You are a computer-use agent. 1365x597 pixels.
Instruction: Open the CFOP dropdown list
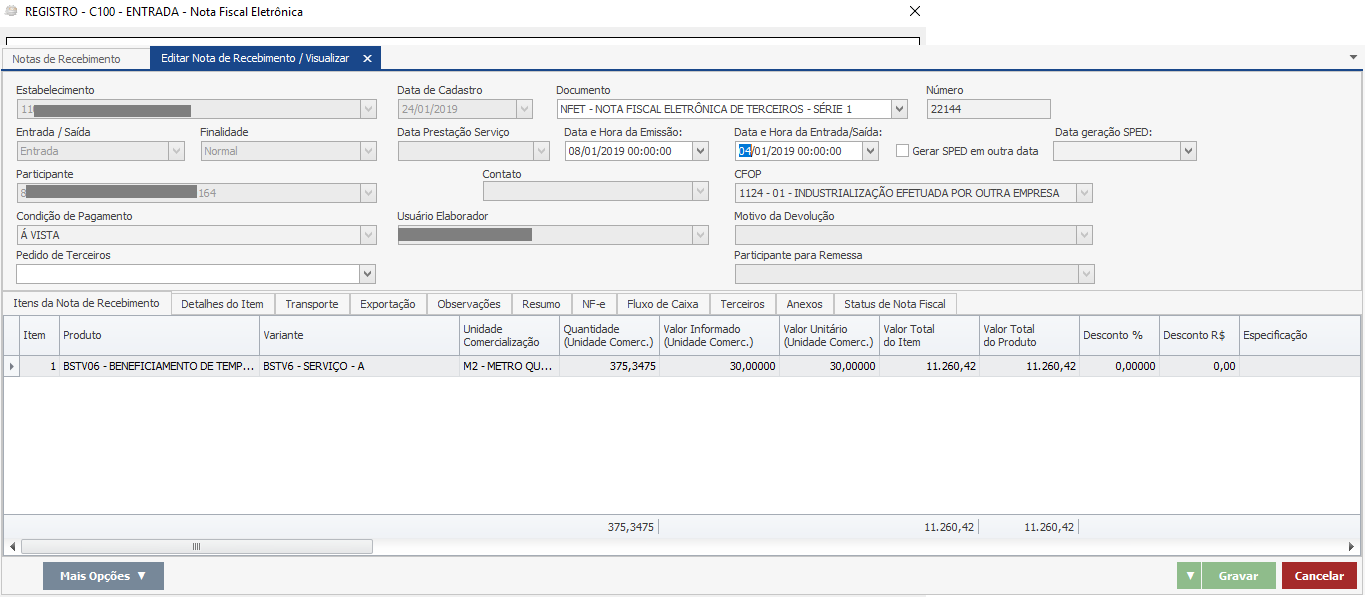tap(1084, 193)
